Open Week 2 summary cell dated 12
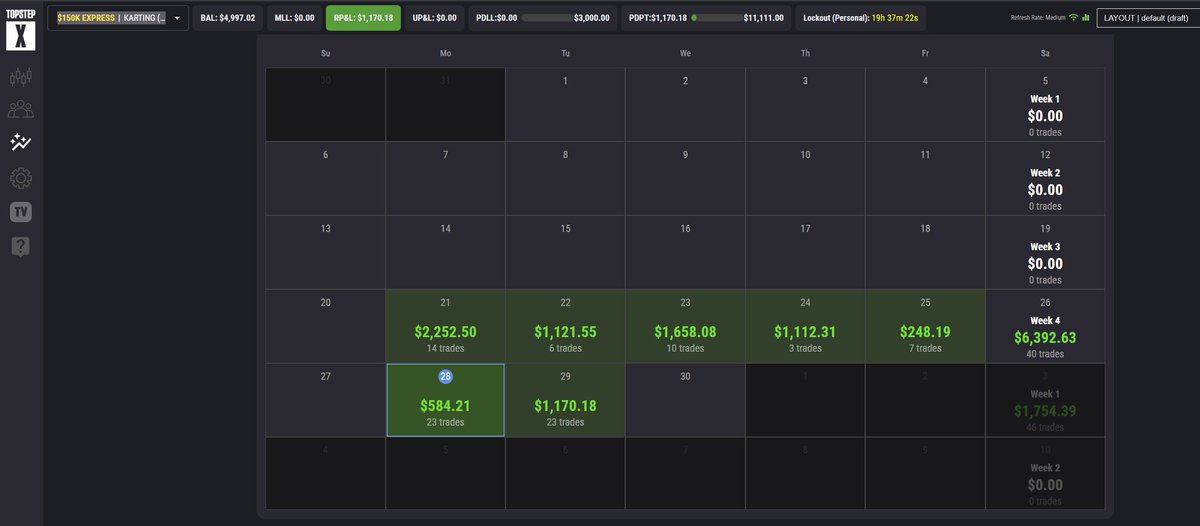 click(1045, 178)
